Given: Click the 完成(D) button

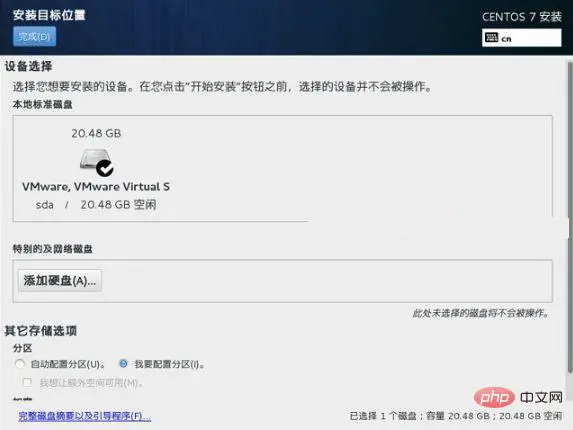Looking at the screenshot, I should pos(34,37).
